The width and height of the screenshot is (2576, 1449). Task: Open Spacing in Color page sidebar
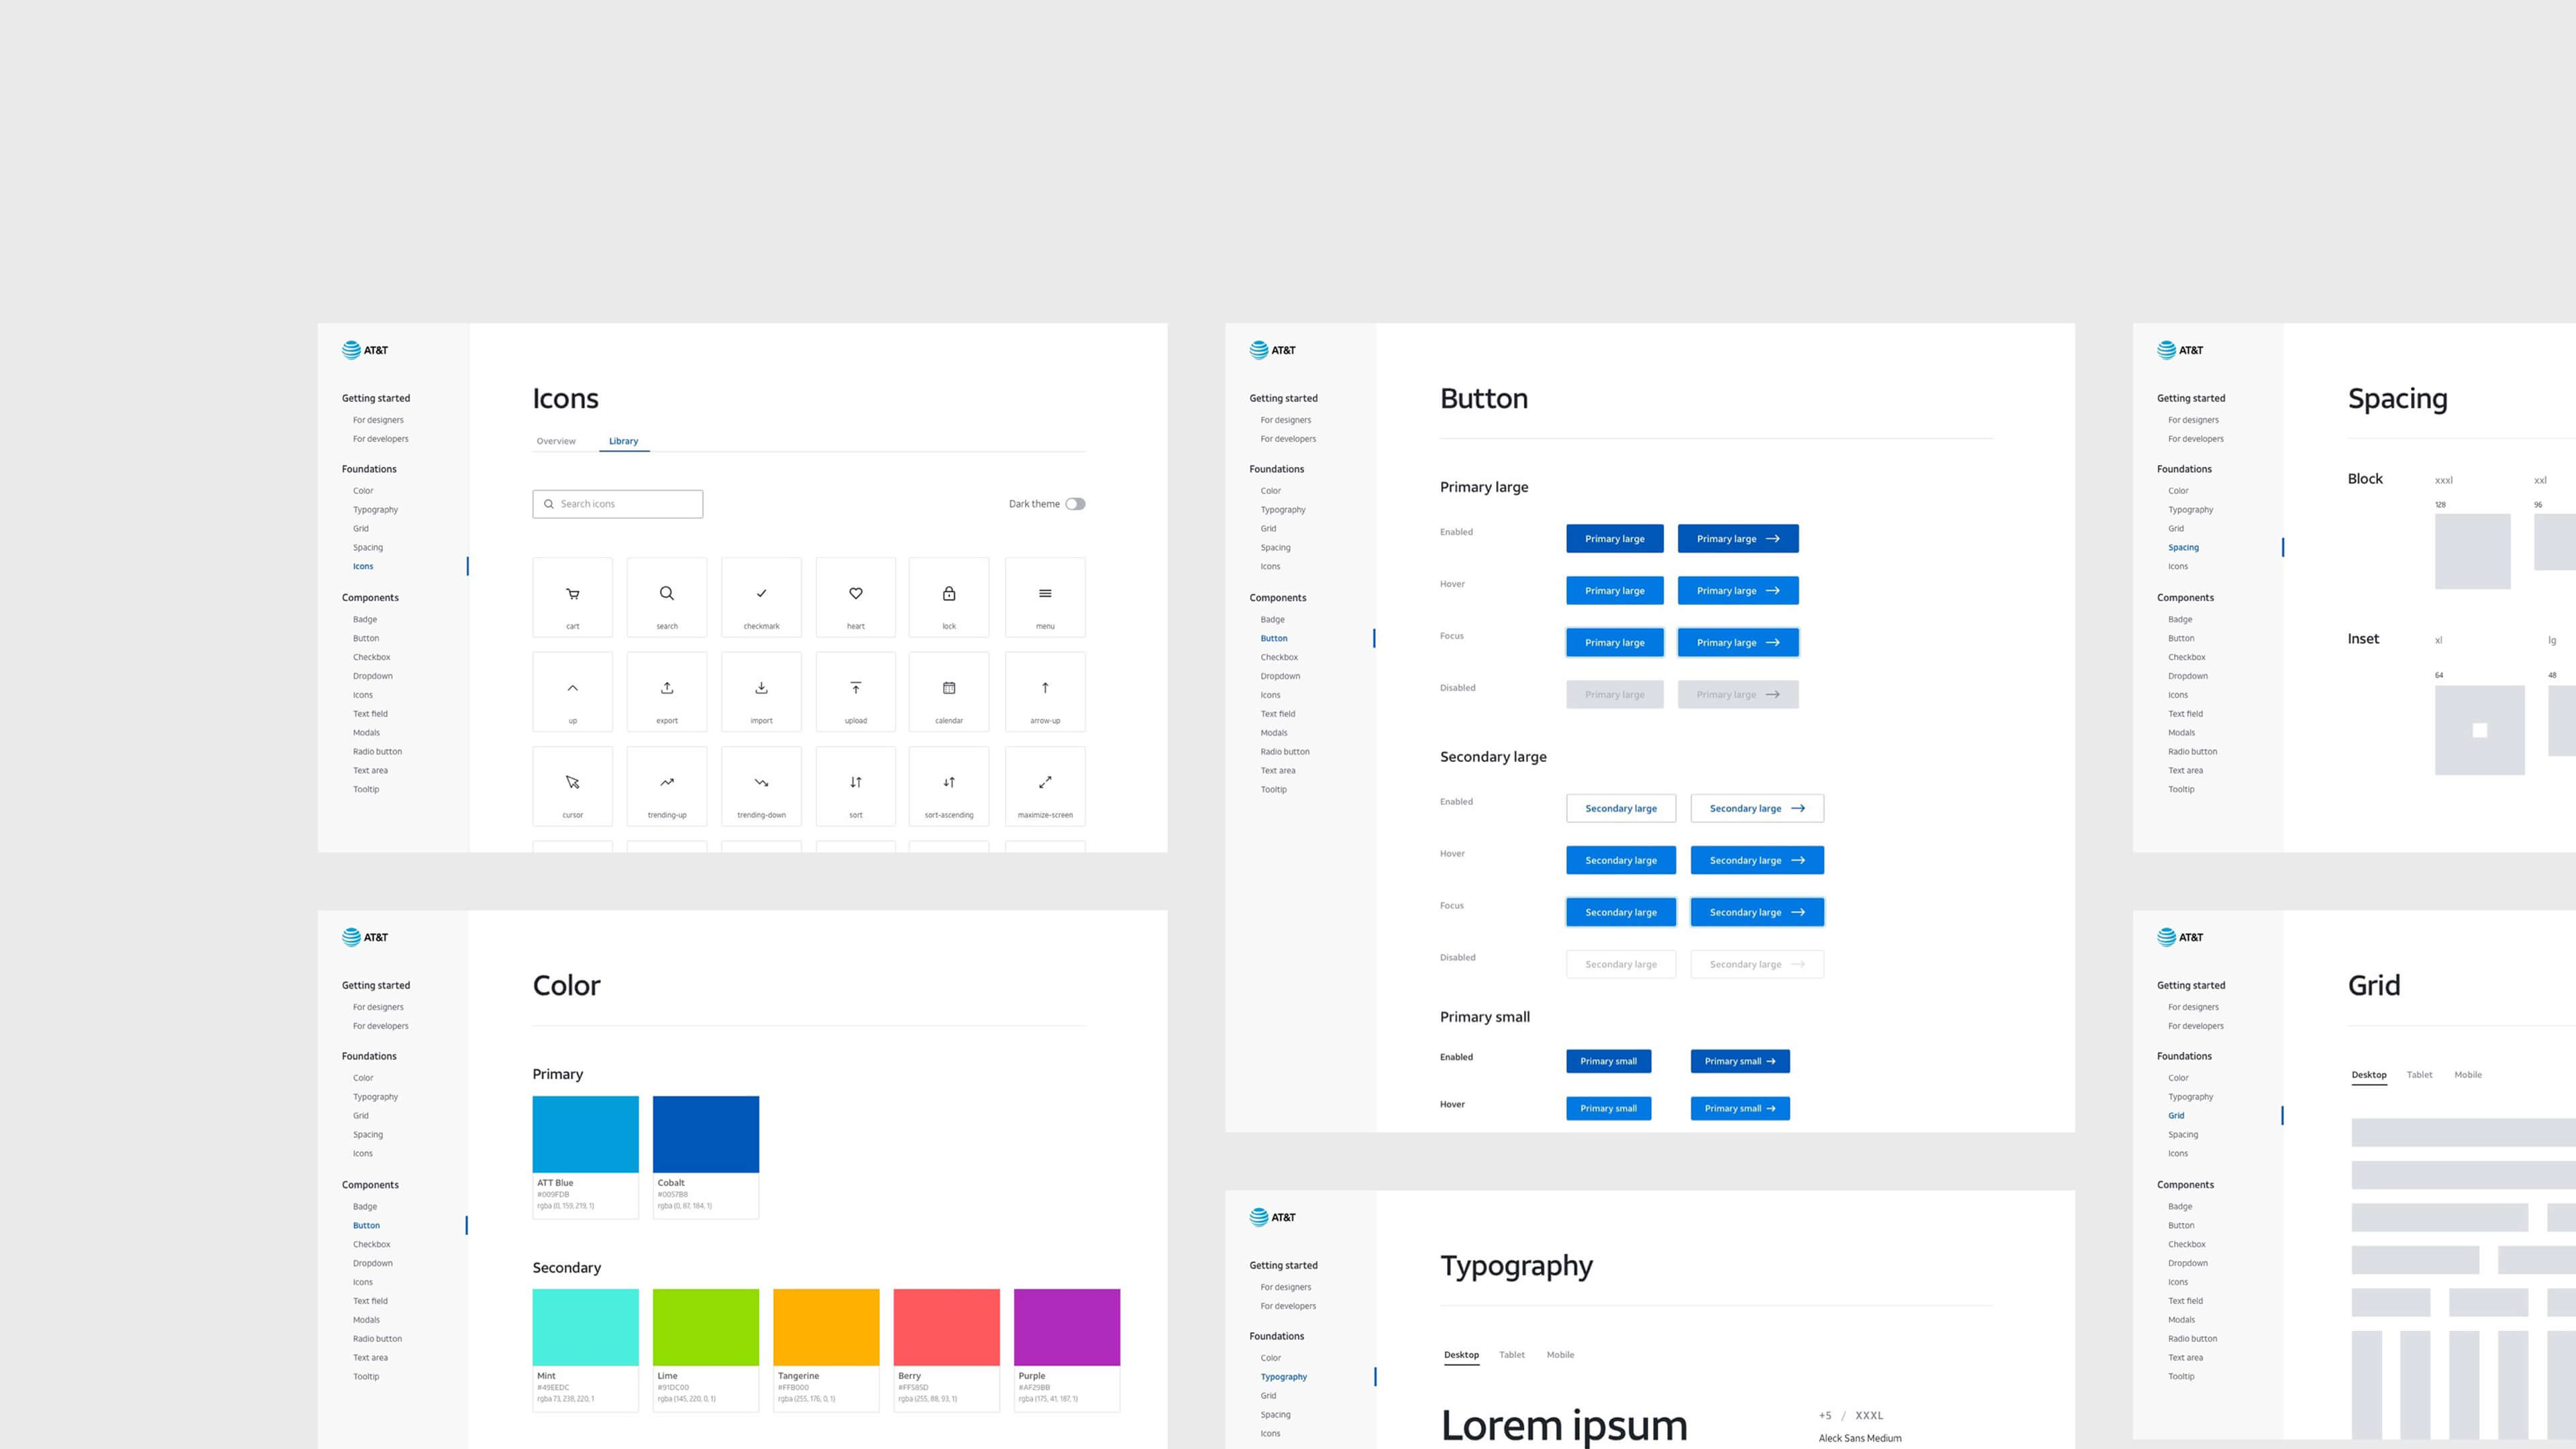tap(367, 1135)
